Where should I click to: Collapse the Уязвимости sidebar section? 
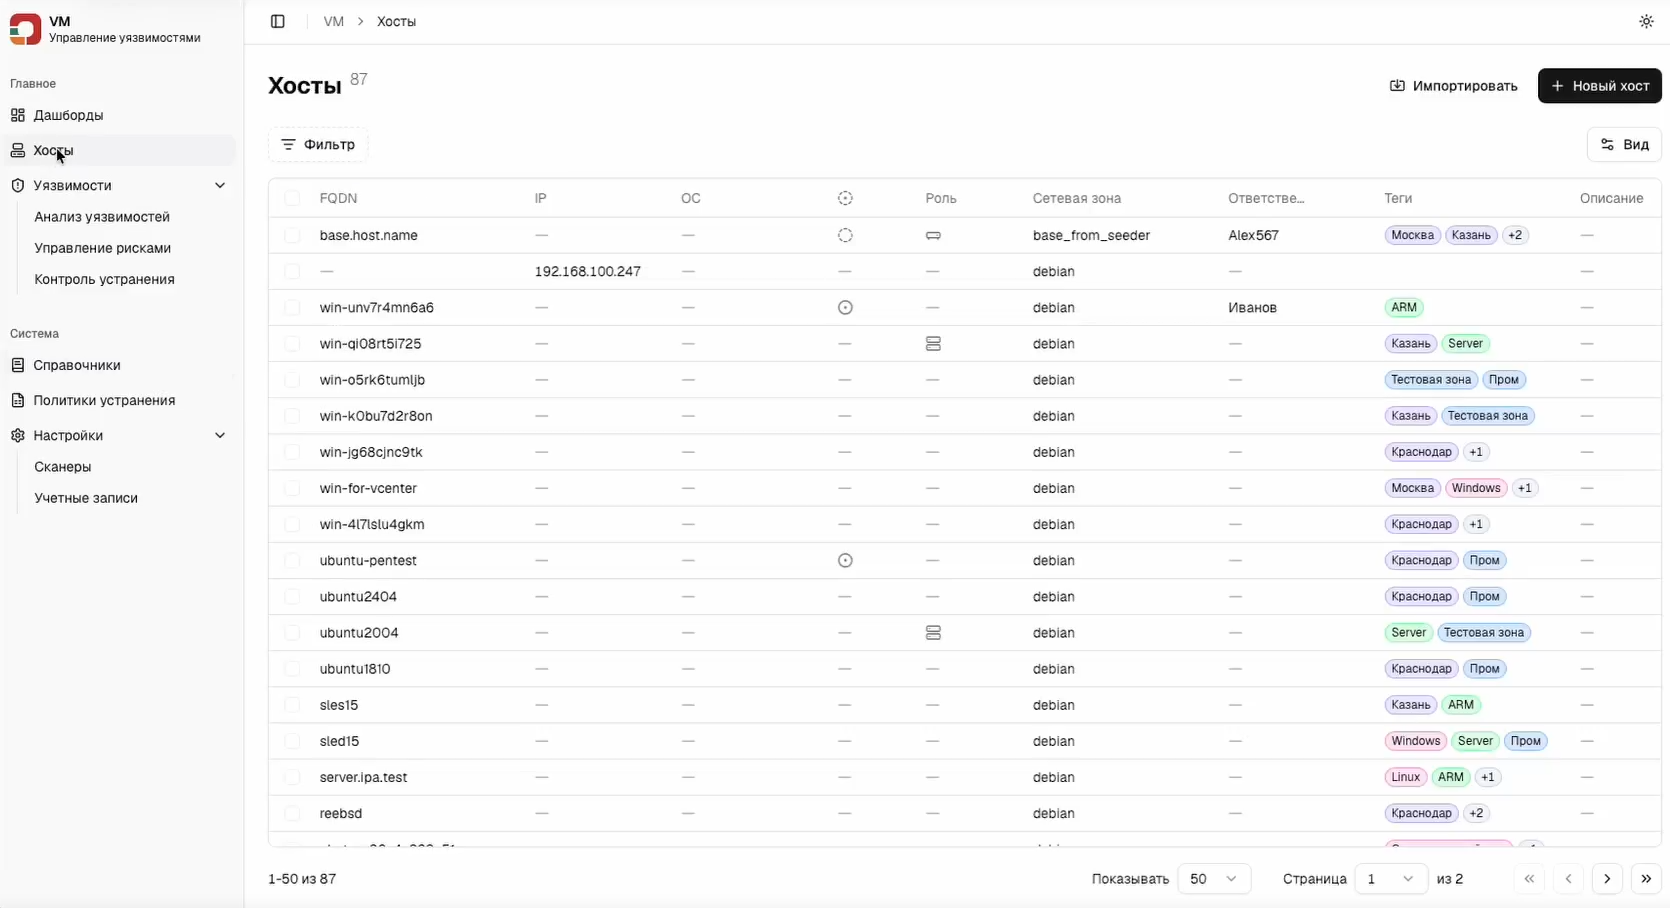point(220,186)
